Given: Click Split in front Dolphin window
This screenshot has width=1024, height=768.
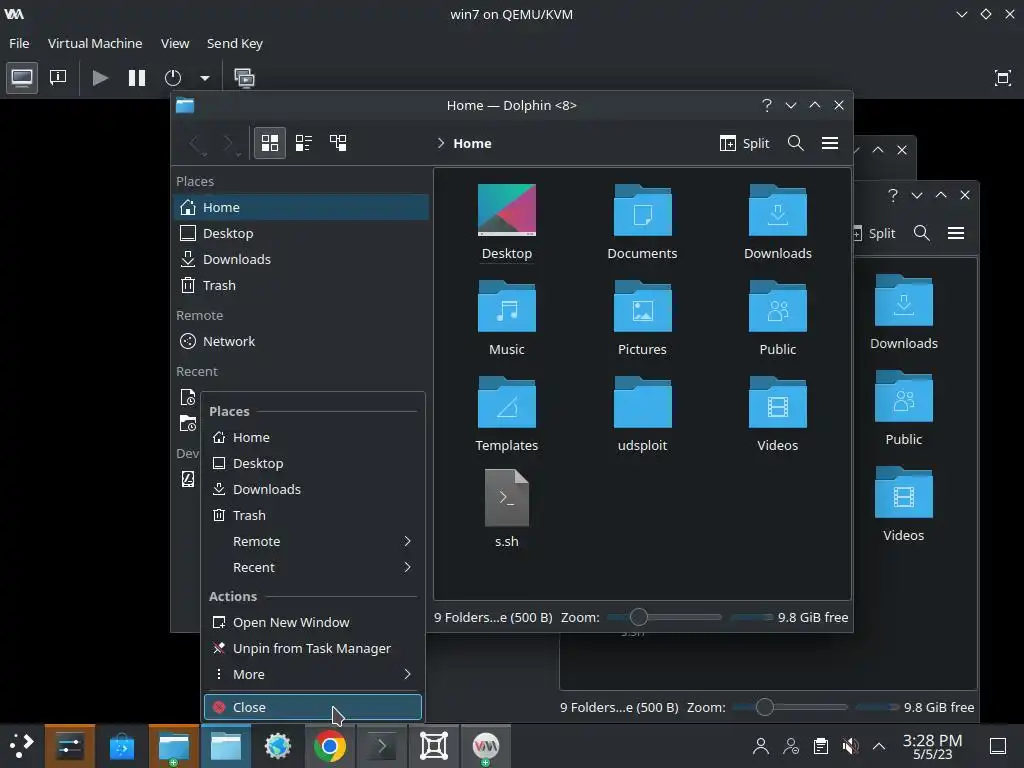Looking at the screenshot, I should (x=744, y=143).
